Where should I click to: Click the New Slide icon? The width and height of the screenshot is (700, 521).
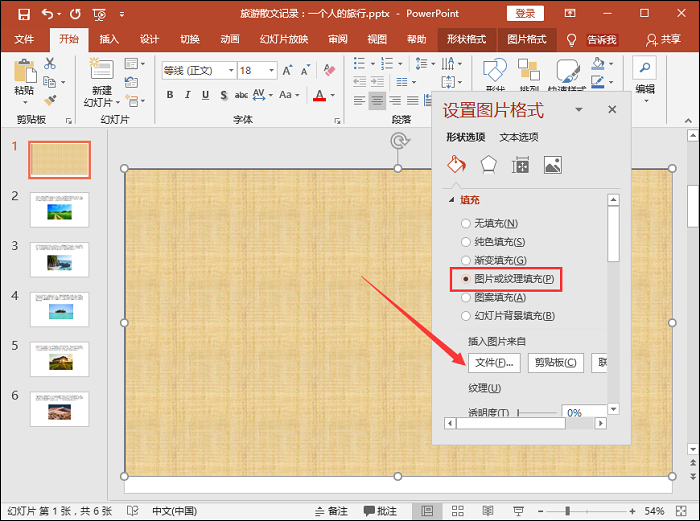point(102,68)
